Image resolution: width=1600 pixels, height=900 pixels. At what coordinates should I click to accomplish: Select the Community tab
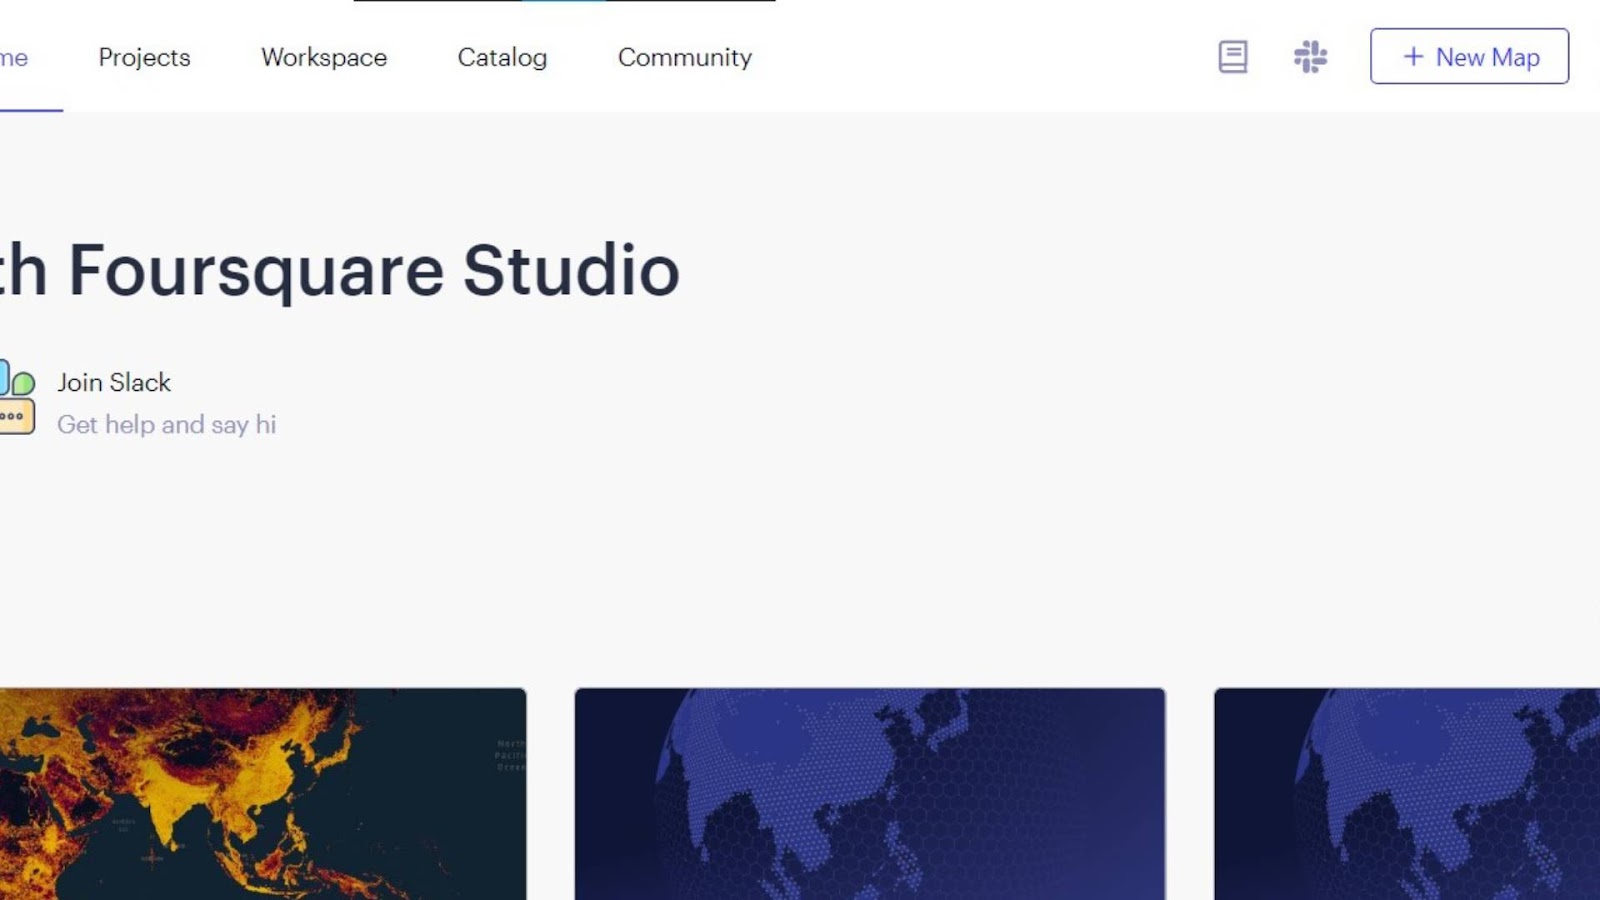pos(685,57)
